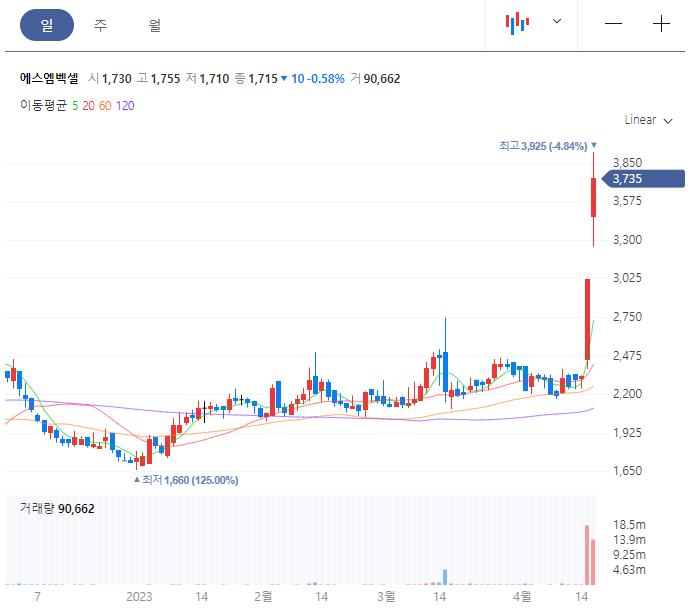Open the chart type dropdown arrow
The width and height of the screenshot is (695, 615).
point(557,21)
